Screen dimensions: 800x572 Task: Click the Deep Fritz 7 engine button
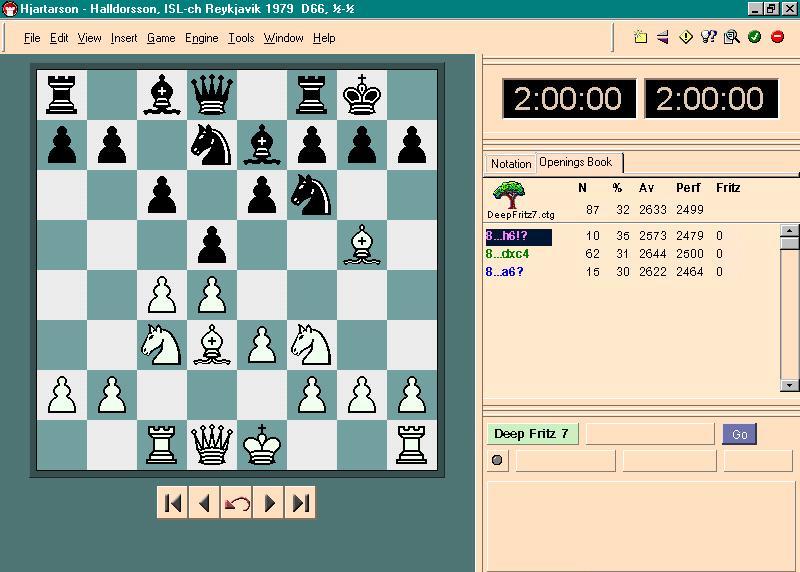pos(532,434)
